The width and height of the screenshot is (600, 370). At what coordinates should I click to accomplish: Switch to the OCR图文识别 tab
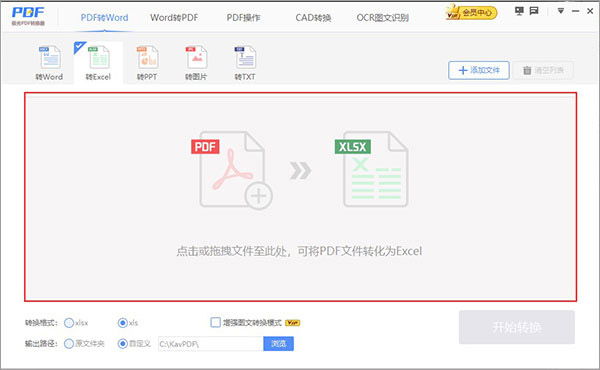pos(383,18)
